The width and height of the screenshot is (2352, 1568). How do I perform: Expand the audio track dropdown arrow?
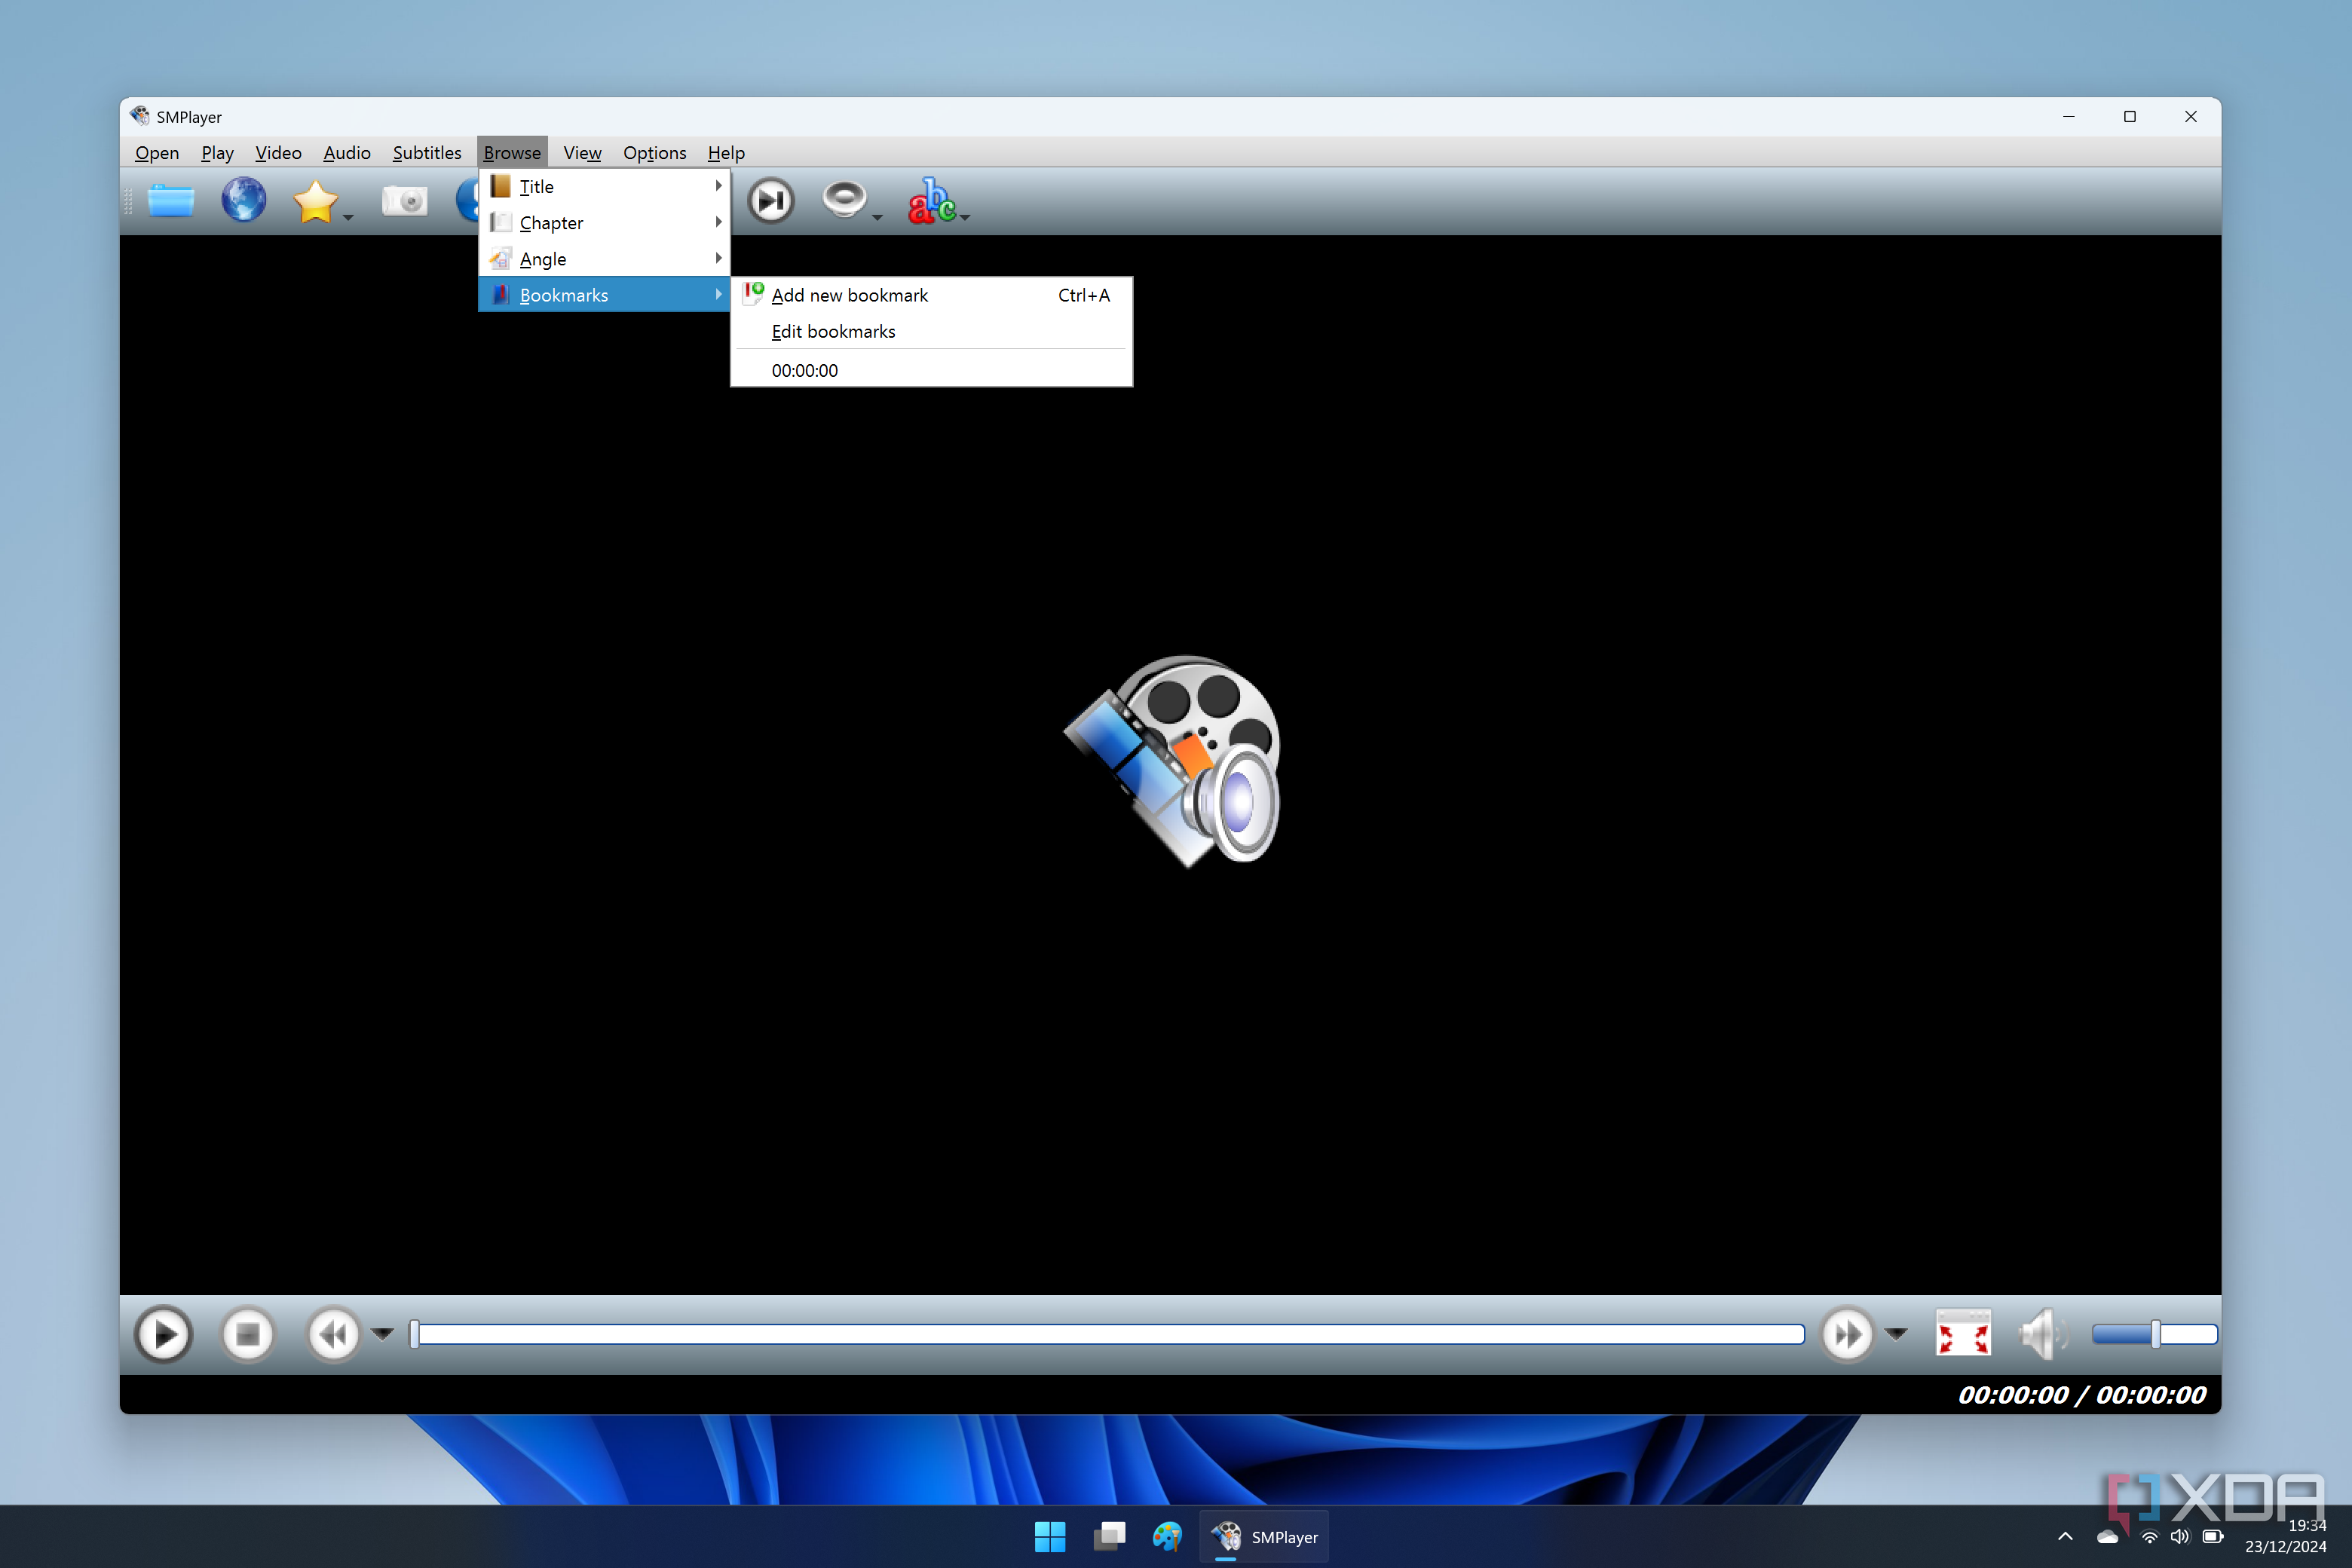click(x=877, y=217)
